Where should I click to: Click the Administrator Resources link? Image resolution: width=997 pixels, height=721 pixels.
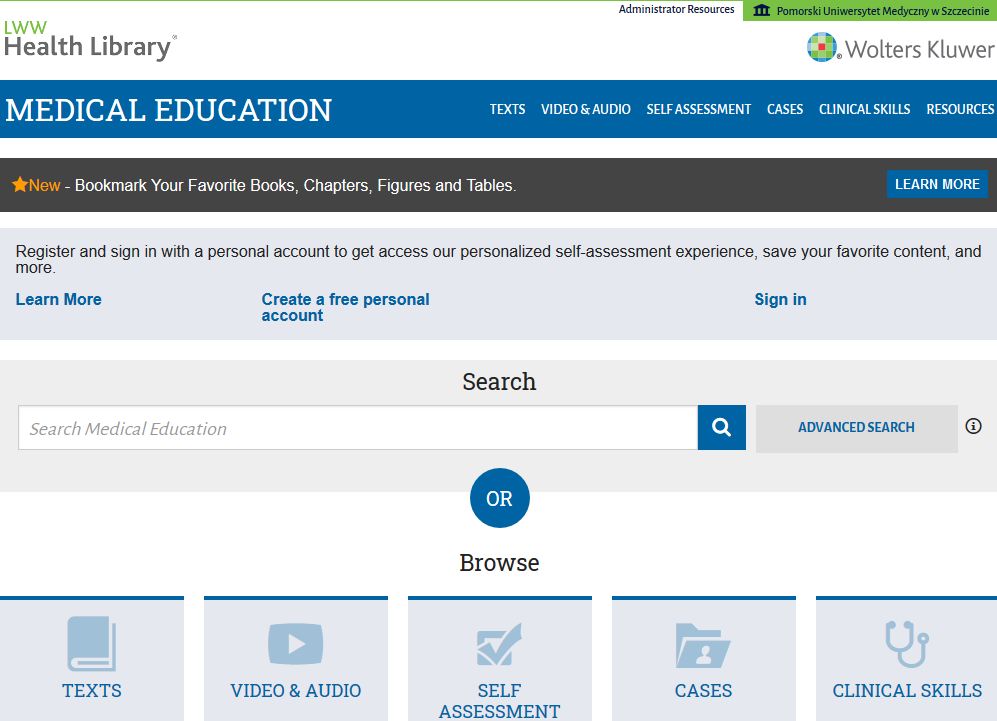click(x=677, y=9)
